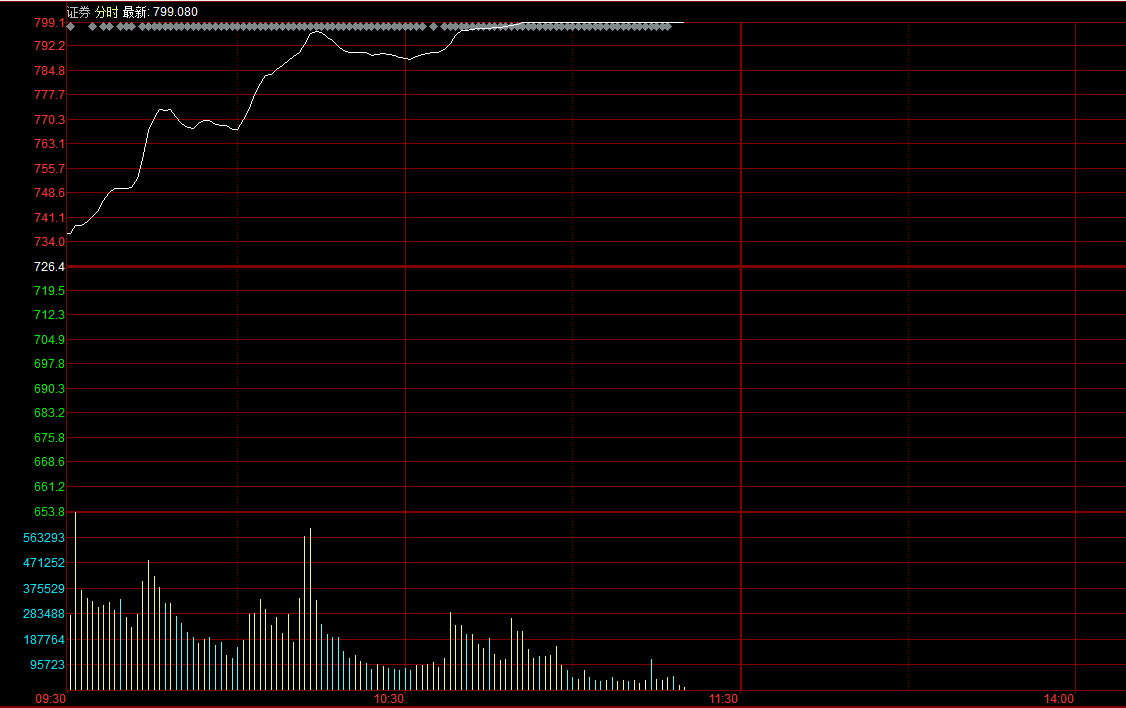Screen dimensions: 1126x708
Task: Select price axis label 719.5
Action: point(50,291)
